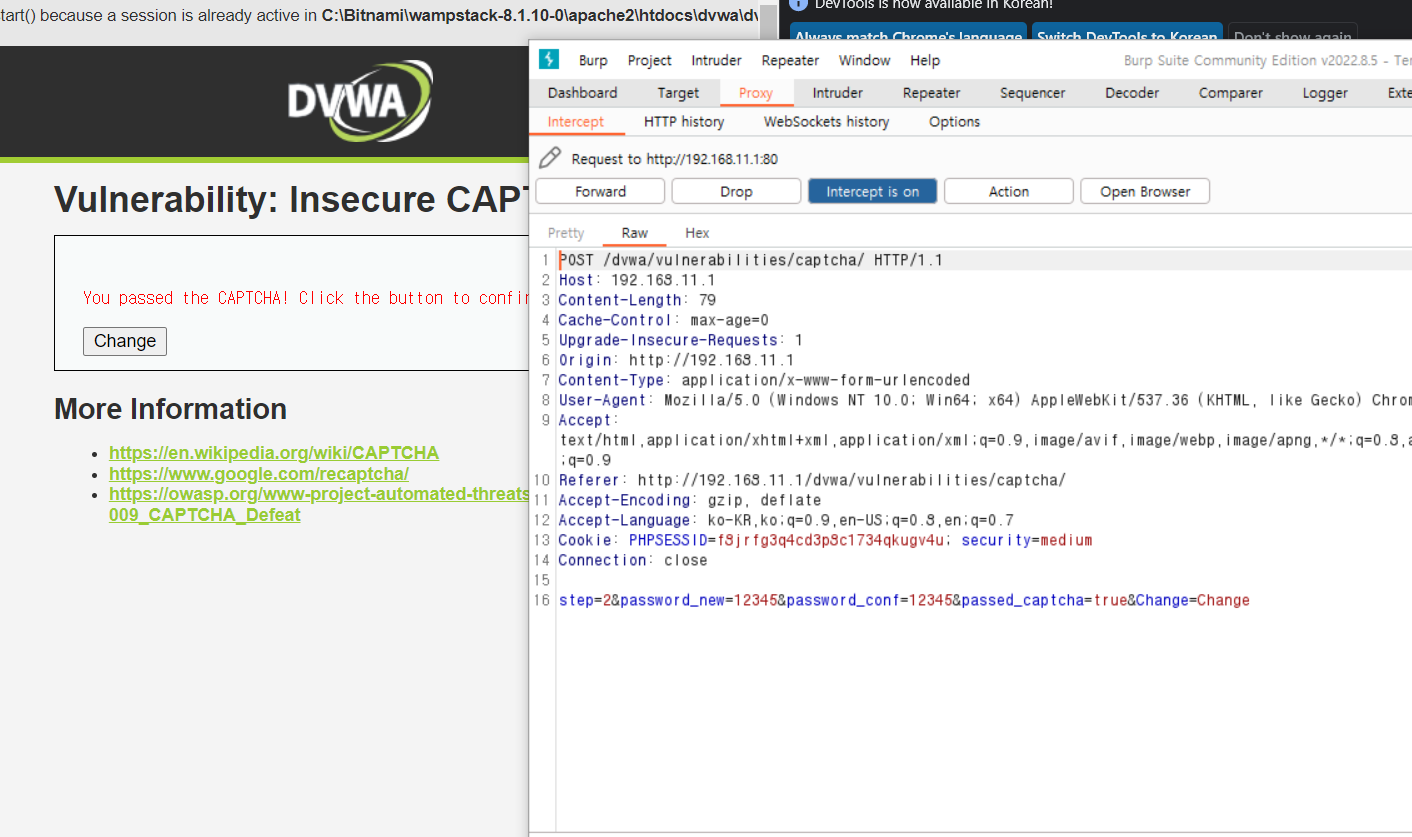Open the Wikipedia CAPTCHA link
This screenshot has height=837, width=1412.
(274, 453)
